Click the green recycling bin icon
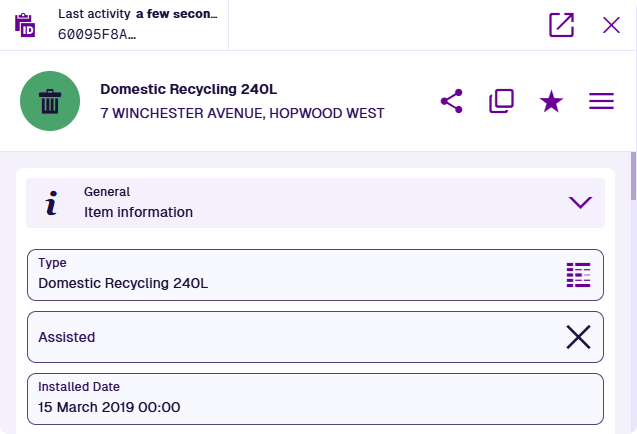Screen dimensions: 637x434 tap(49, 101)
